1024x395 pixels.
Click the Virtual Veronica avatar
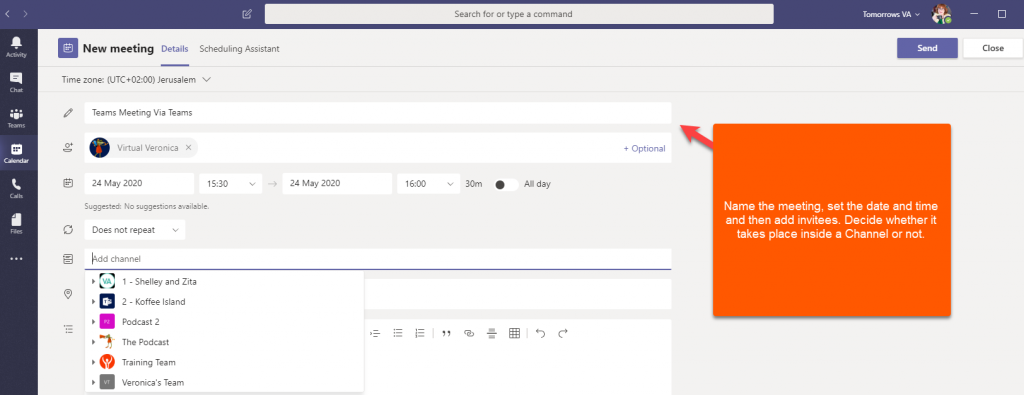point(100,148)
